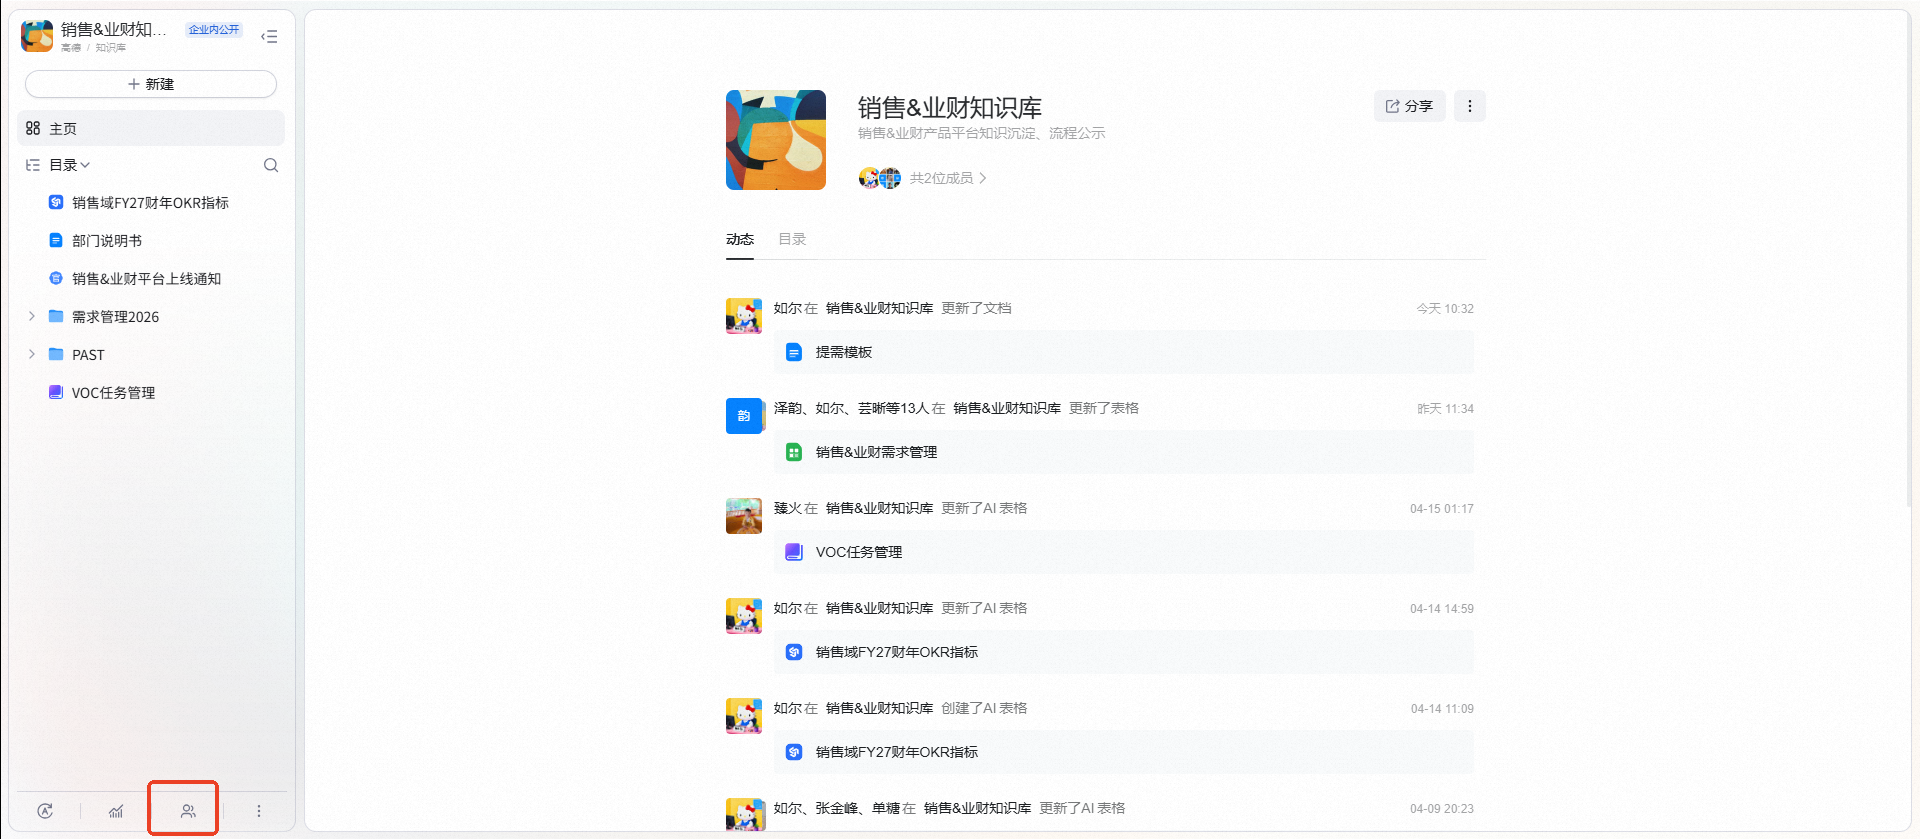
Task: Click 如尔's avatar on 04-14 11:09 entry
Action: pyautogui.click(x=744, y=716)
